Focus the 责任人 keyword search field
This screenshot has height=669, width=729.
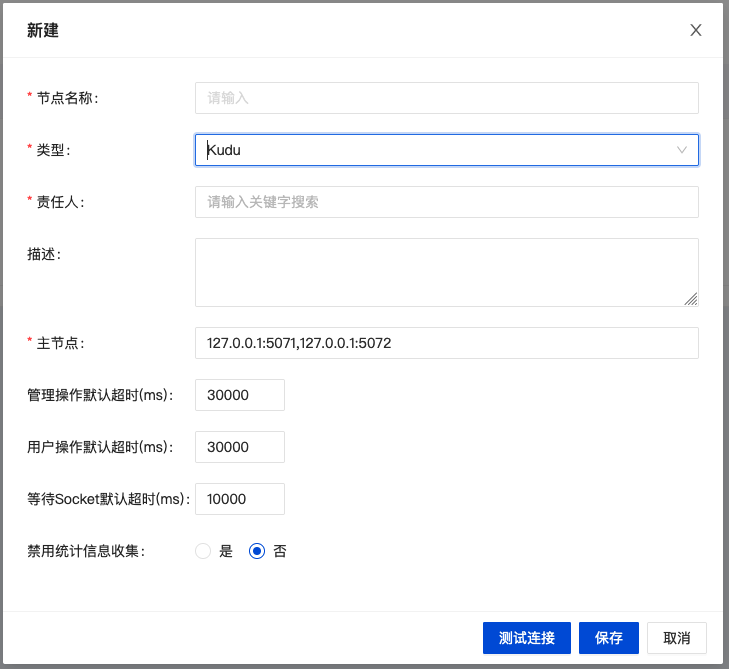point(447,202)
